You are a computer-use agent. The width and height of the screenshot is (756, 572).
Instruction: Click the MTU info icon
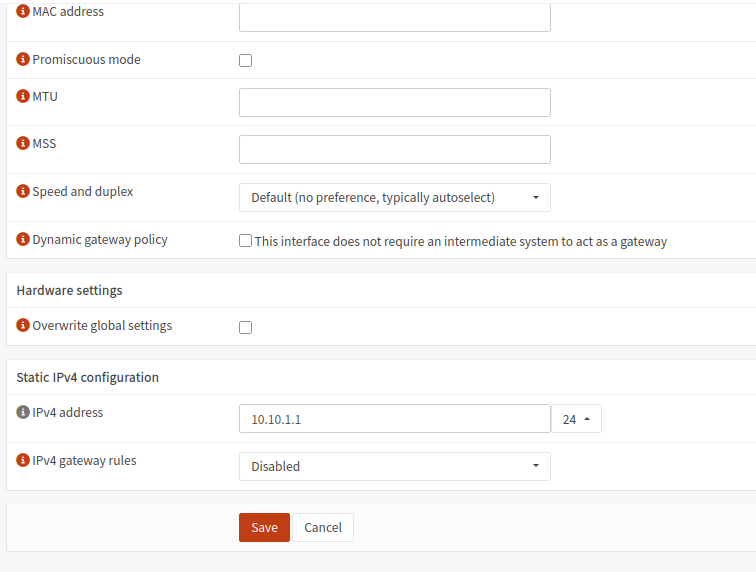tap(23, 96)
